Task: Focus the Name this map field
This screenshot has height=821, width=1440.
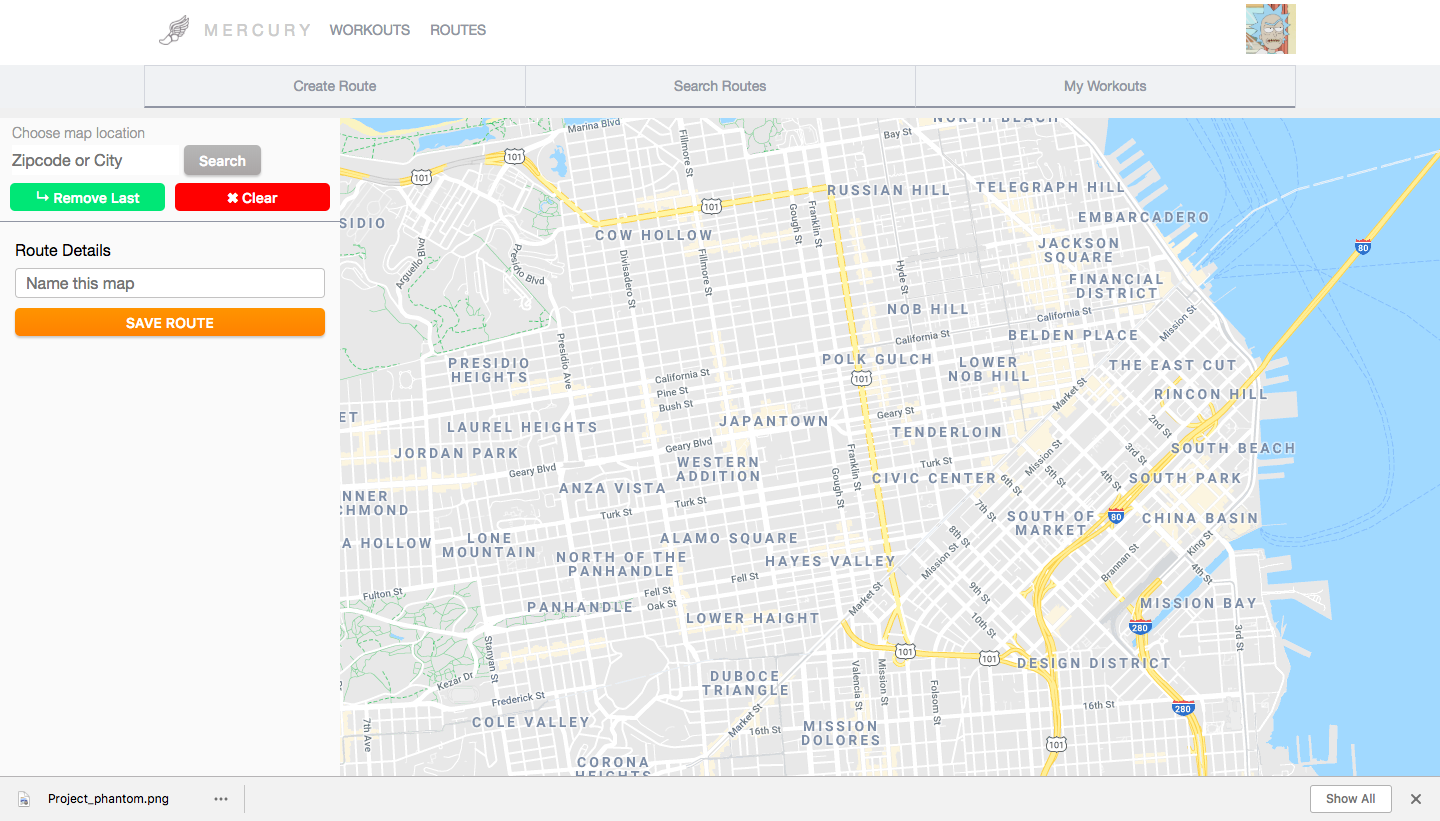Action: point(170,283)
